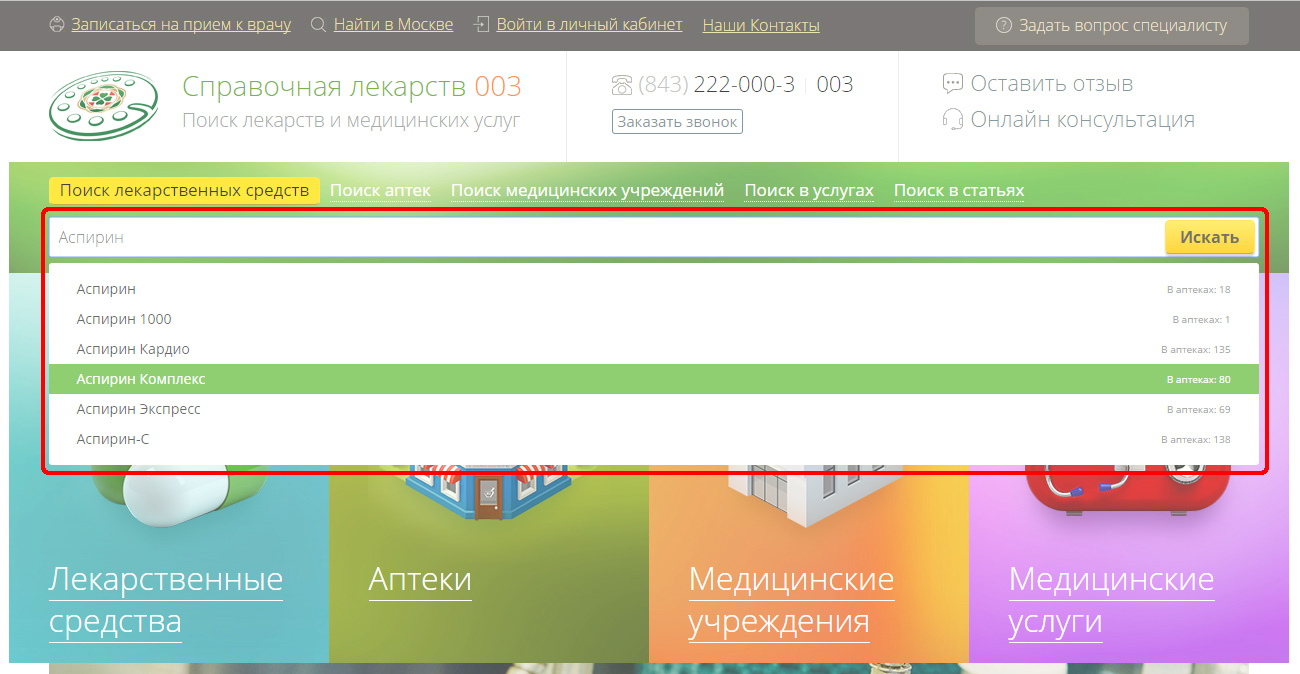Screen dimensions: 1300x674
Task: Click the yellow Искать button
Action: pos(1210,237)
